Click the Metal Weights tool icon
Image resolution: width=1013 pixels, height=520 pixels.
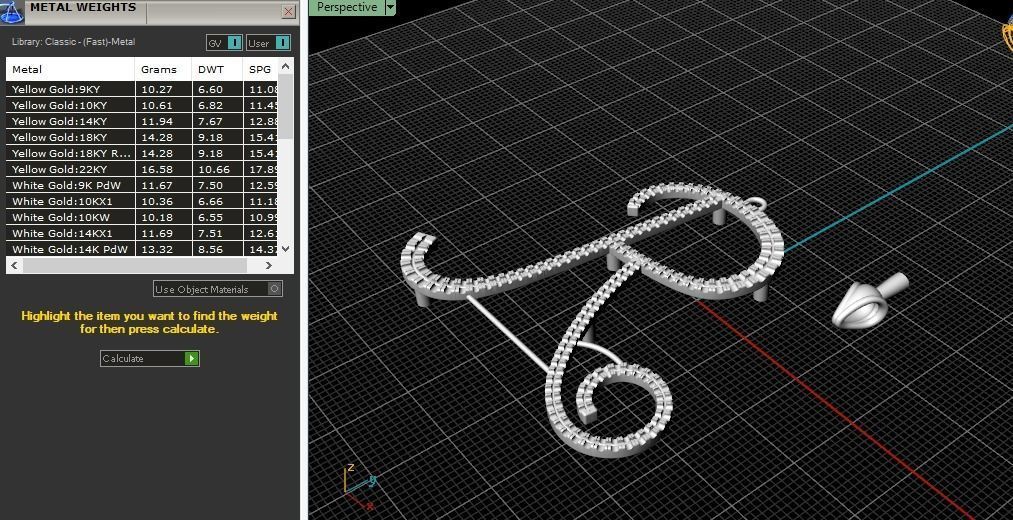12,12
